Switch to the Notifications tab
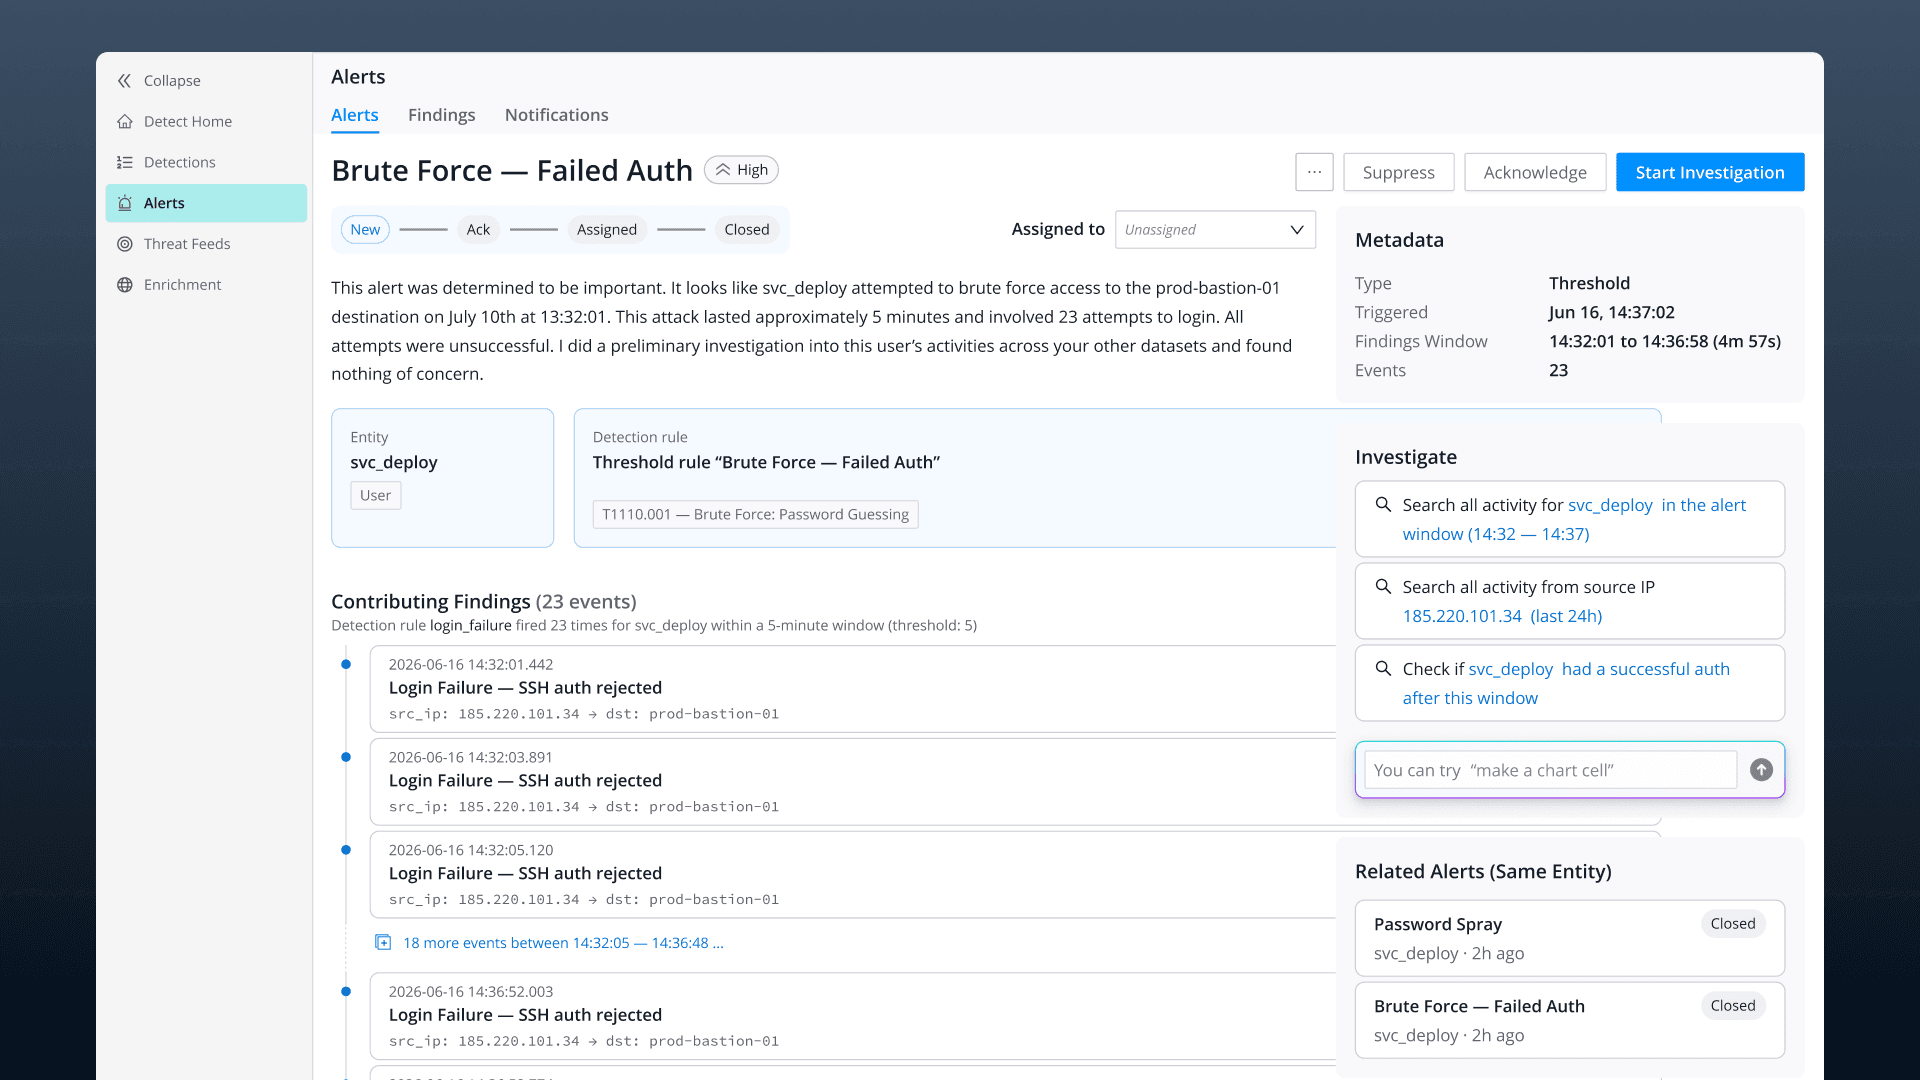 (x=556, y=115)
